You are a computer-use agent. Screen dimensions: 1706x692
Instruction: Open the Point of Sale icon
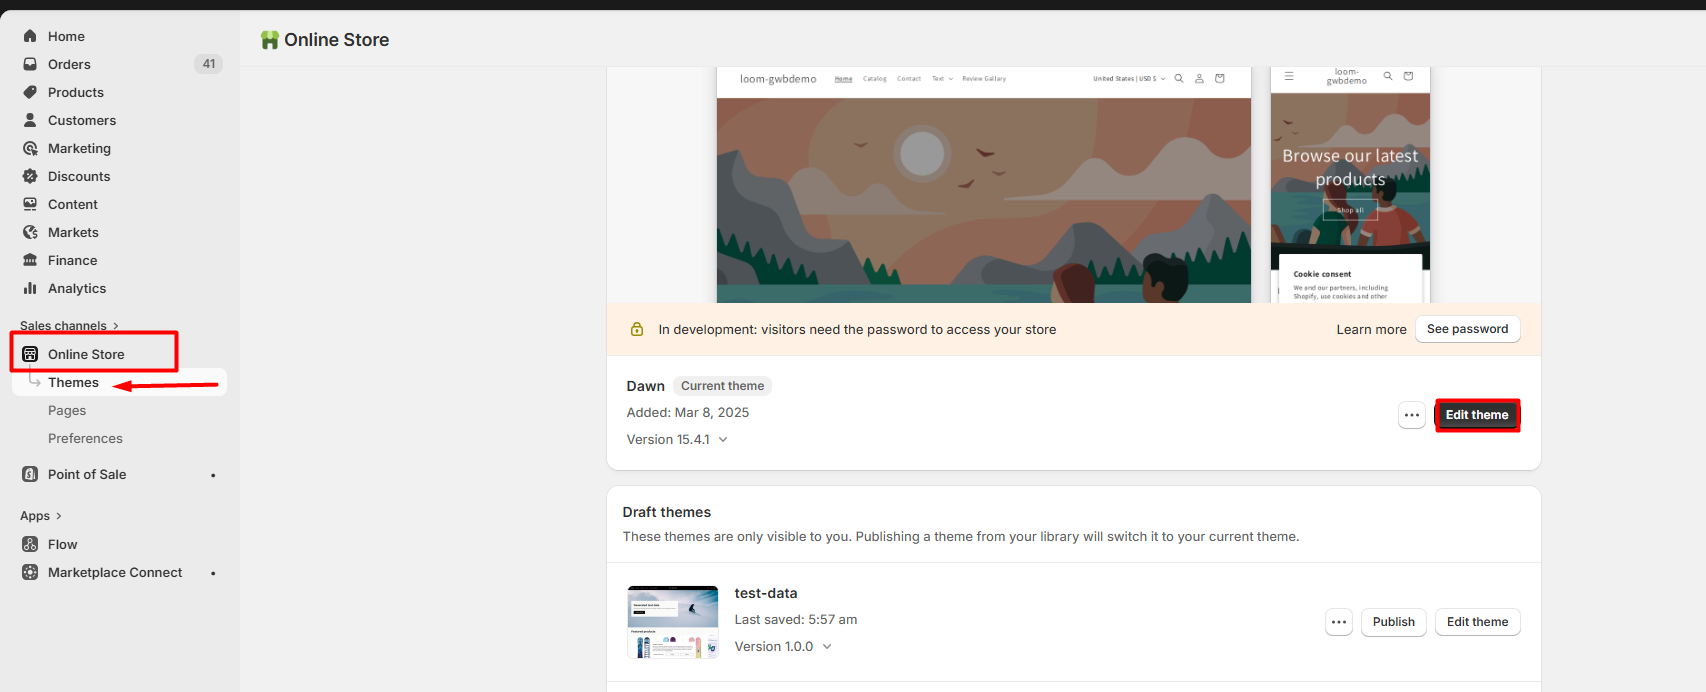30,474
